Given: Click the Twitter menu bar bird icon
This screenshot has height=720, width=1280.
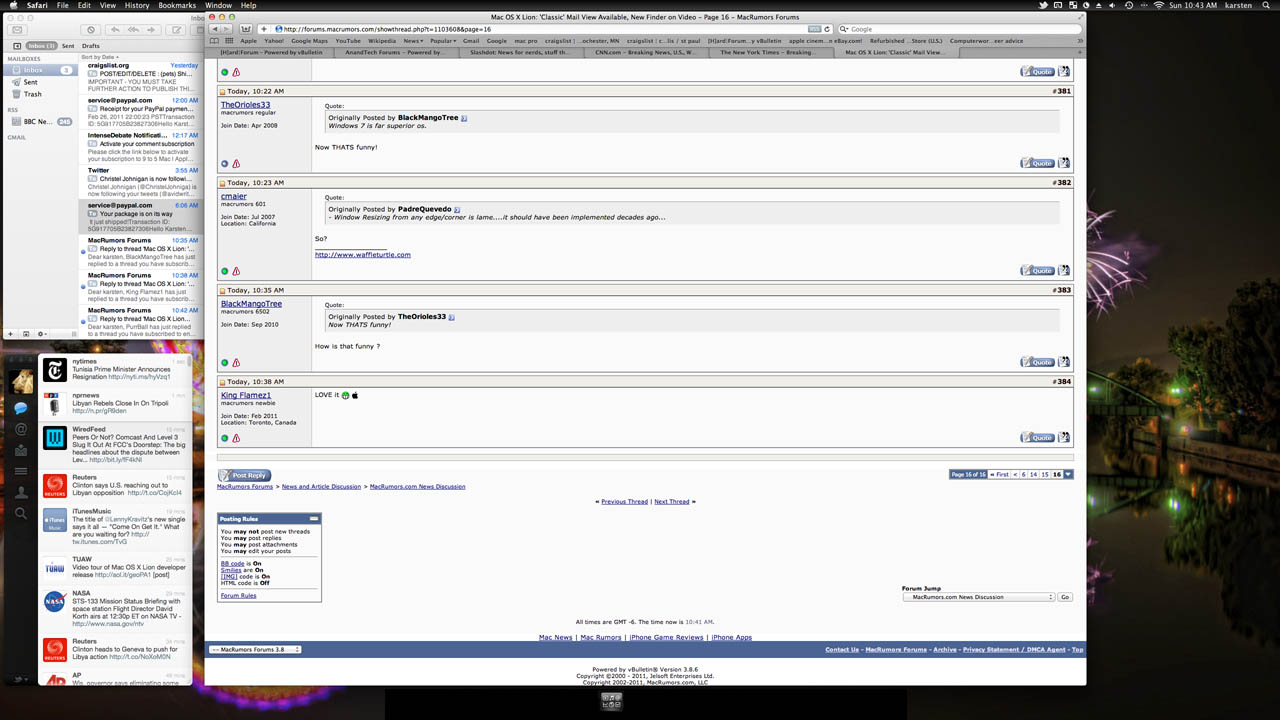Looking at the screenshot, I should pos(1043,5).
